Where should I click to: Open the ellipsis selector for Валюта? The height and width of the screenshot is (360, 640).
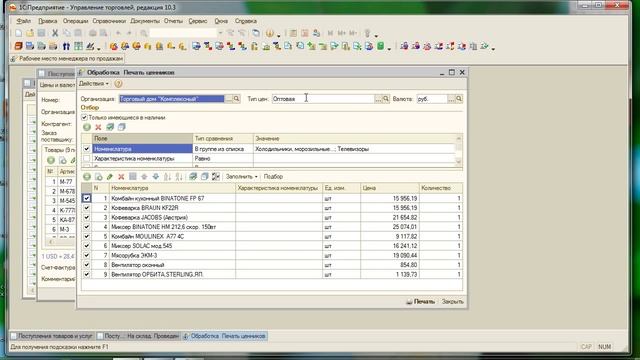[451, 99]
